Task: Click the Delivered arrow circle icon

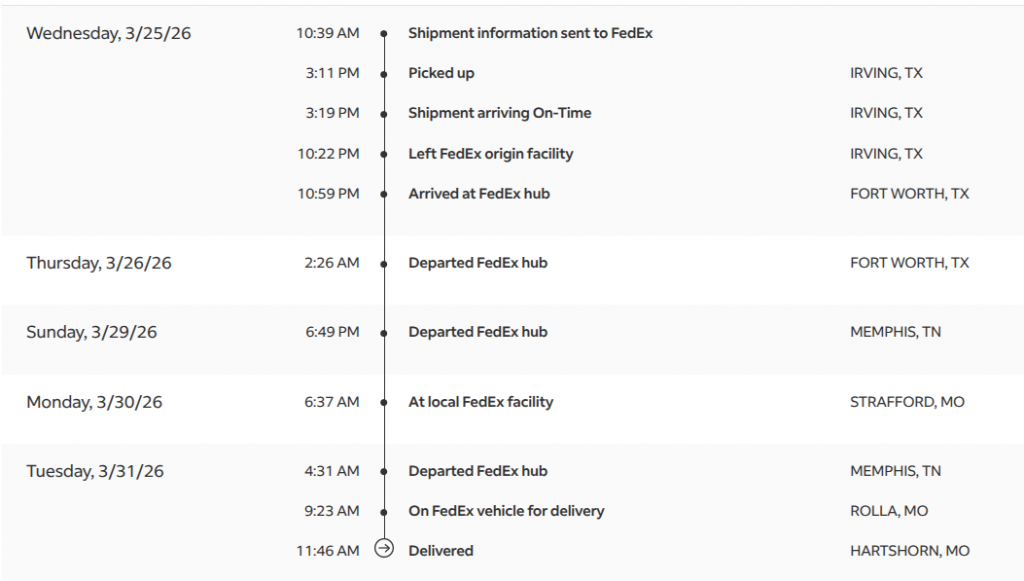Action: tap(384, 550)
